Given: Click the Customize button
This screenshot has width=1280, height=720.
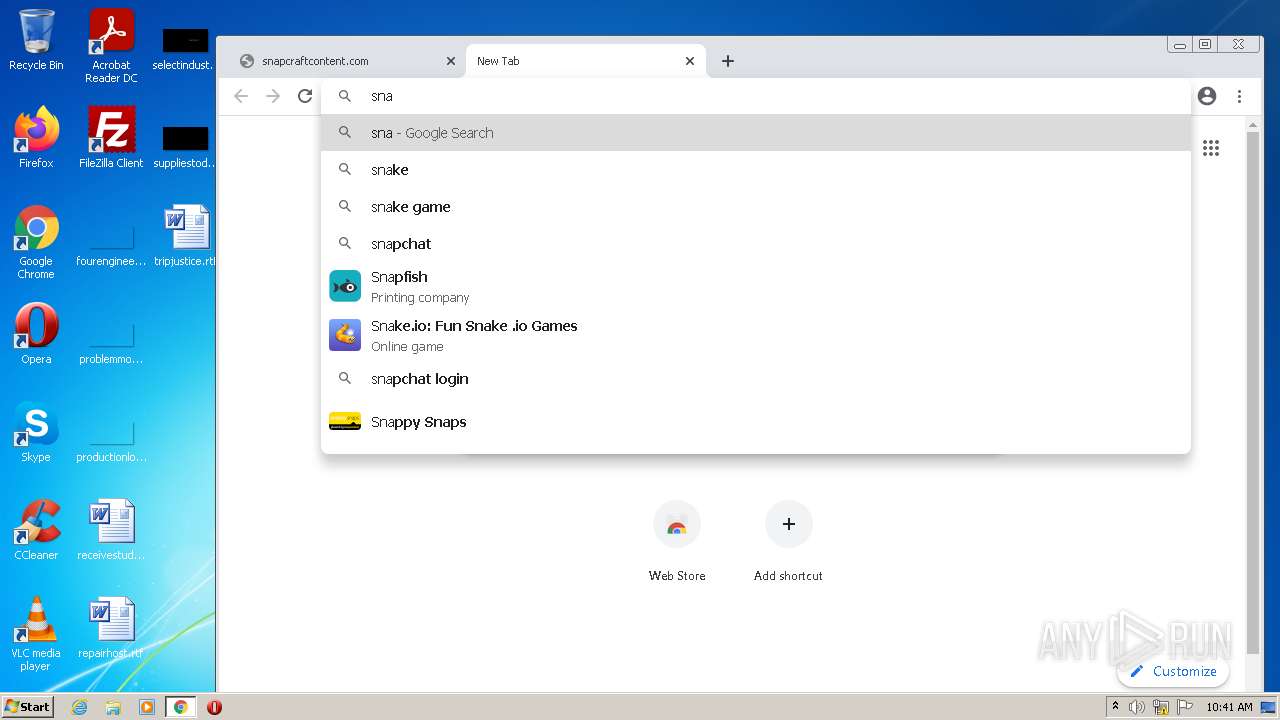Looking at the screenshot, I should coord(1173,671).
